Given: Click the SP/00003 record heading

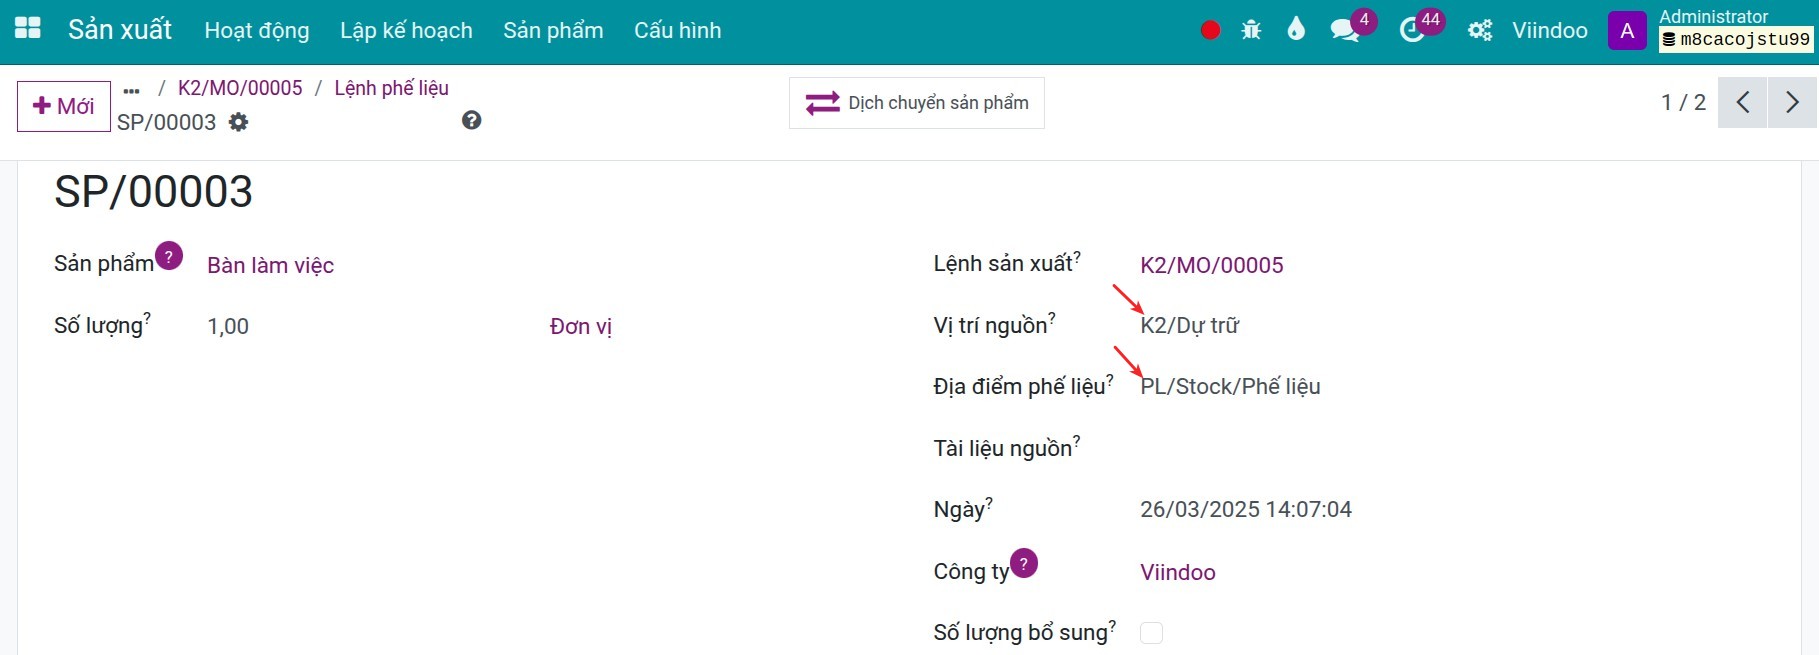Looking at the screenshot, I should pyautogui.click(x=153, y=191).
